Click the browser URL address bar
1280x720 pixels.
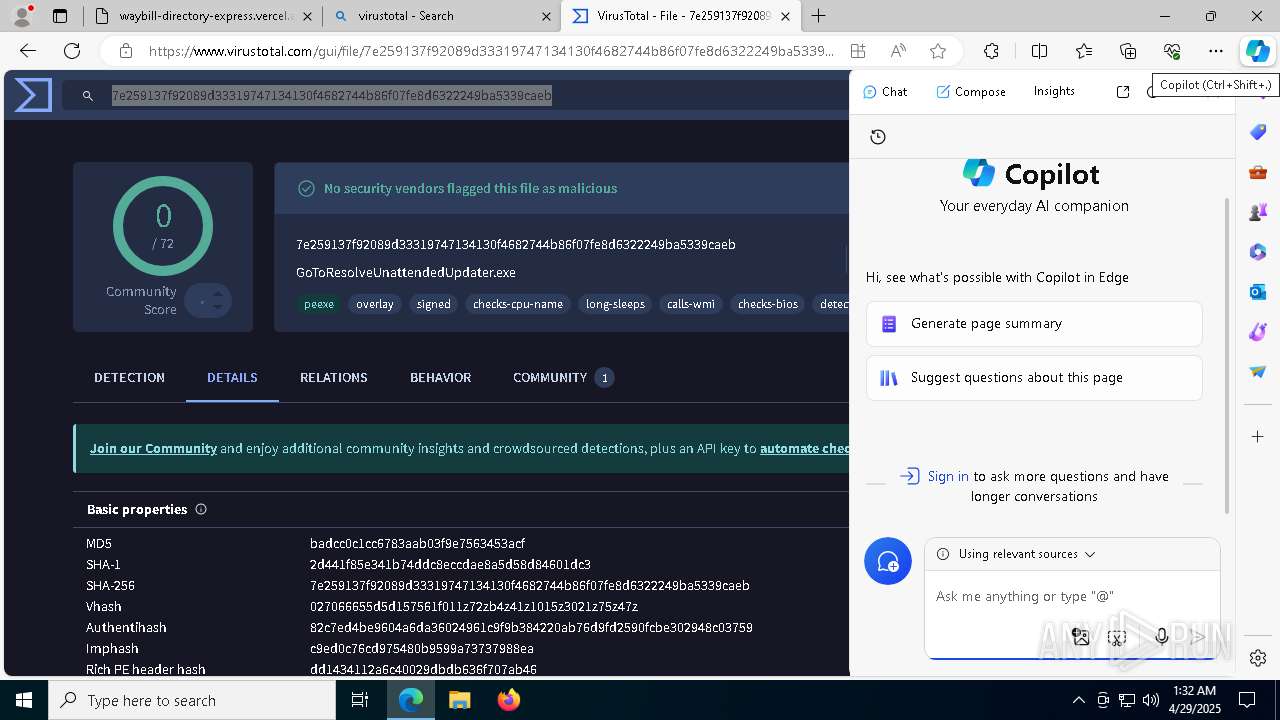(x=491, y=51)
